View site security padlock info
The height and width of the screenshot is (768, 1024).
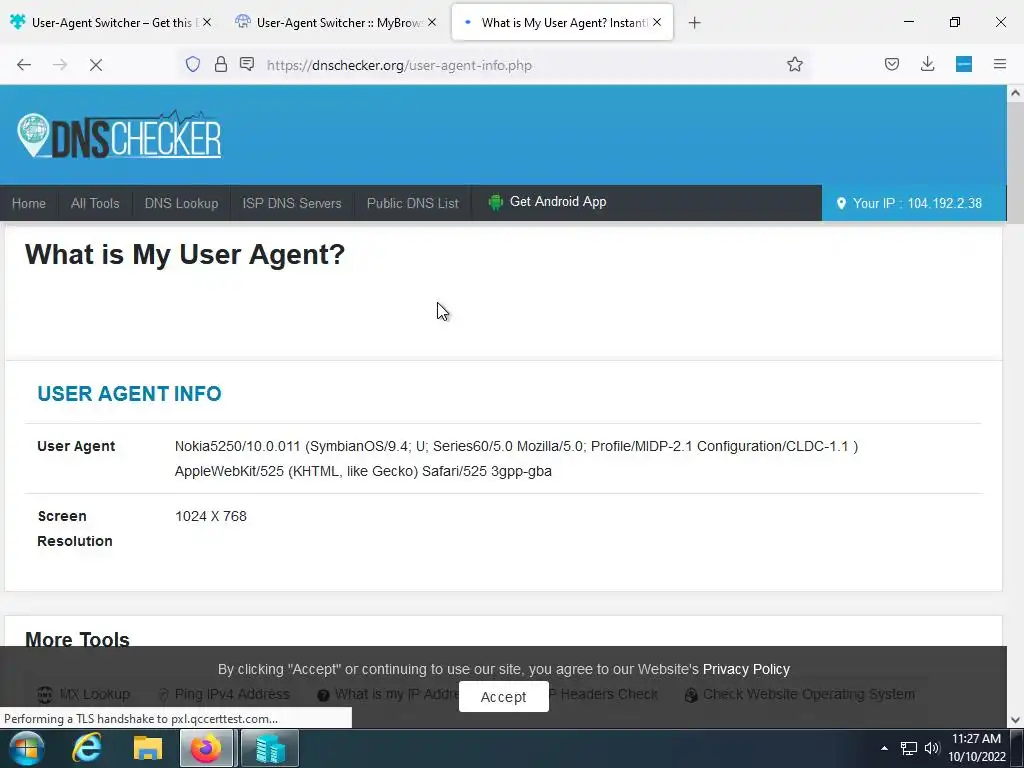(221, 64)
